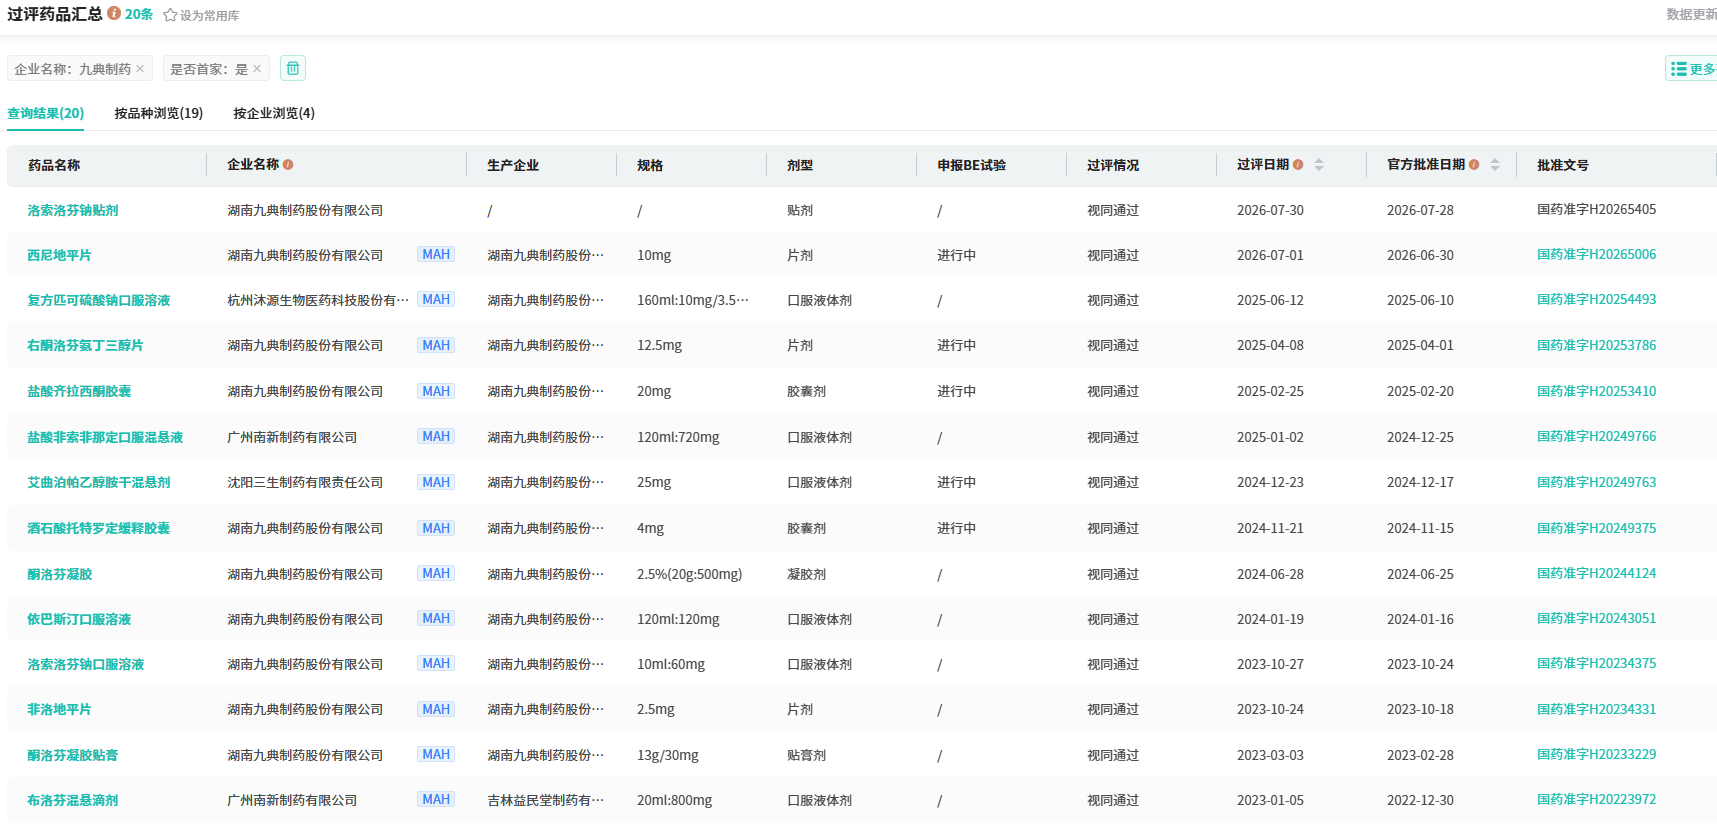1717x825 pixels.
Task: Open the 盐酸非索非那定口服混悬液 drug link
Action: pyautogui.click(x=105, y=438)
